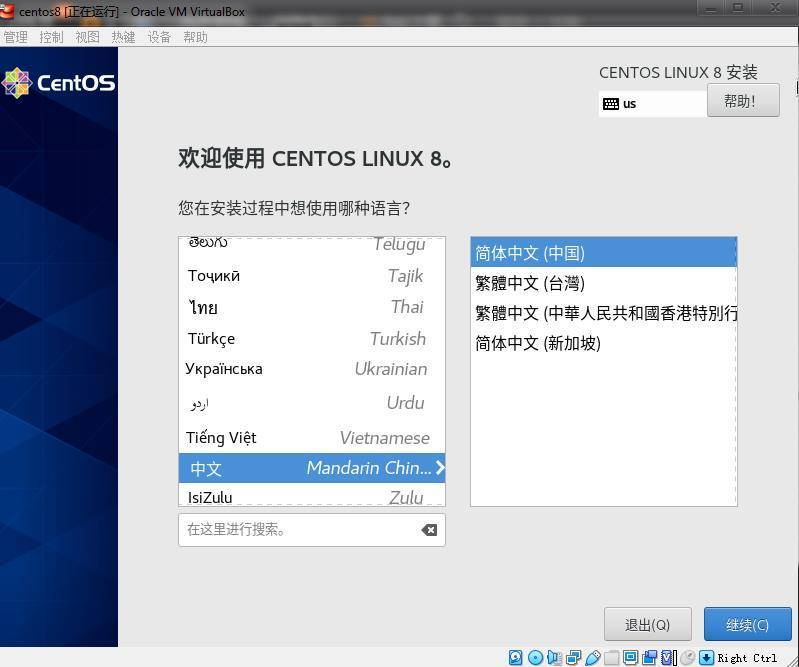
Task: Select IsiZulu Zulu language
Action: (x=312, y=496)
